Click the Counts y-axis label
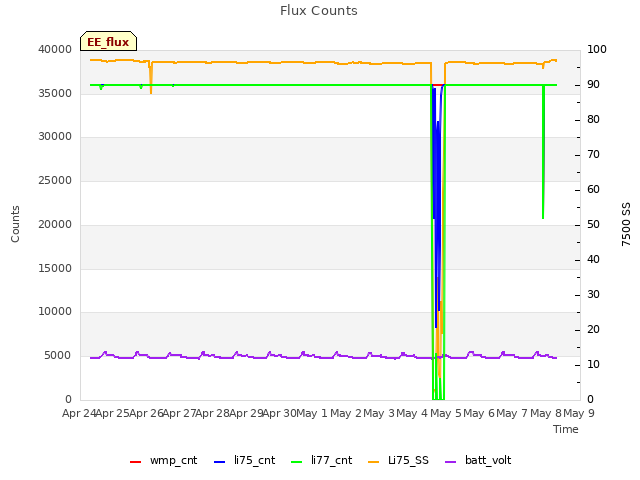This screenshot has height=480, width=640. coord(15,224)
